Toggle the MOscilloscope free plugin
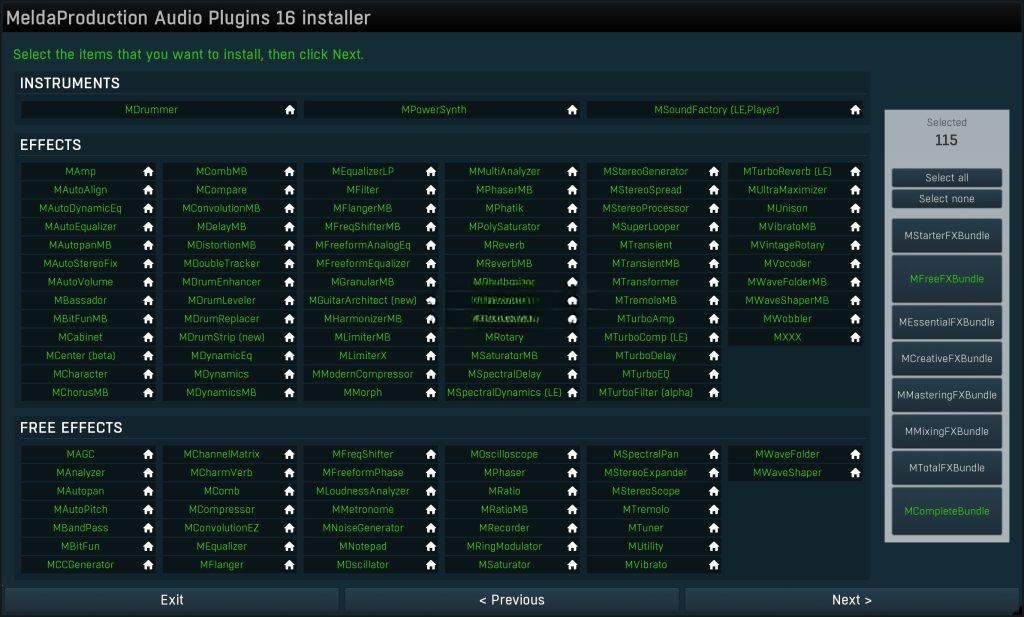 coord(504,455)
